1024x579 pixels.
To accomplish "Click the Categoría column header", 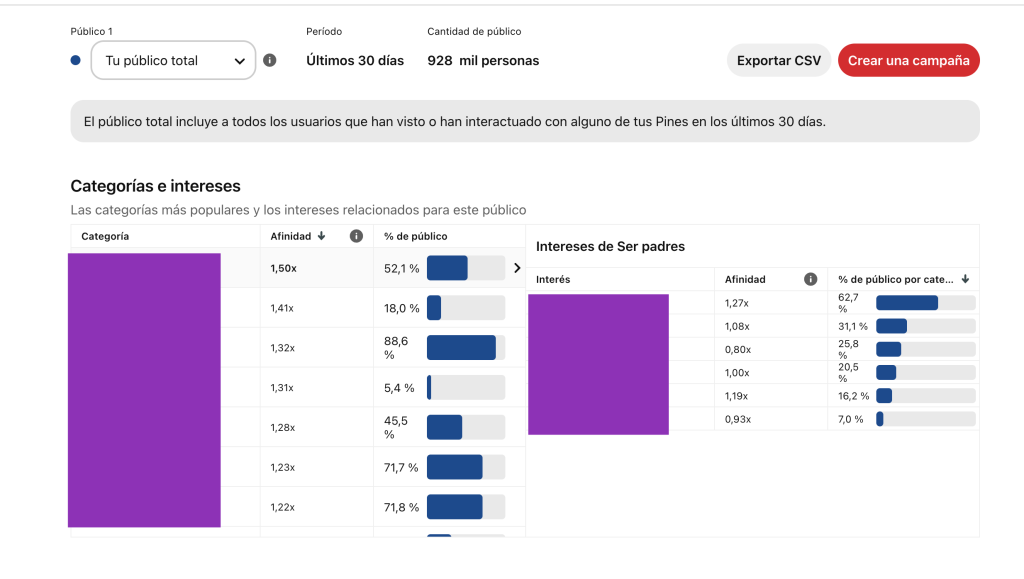I will click(x=105, y=236).
